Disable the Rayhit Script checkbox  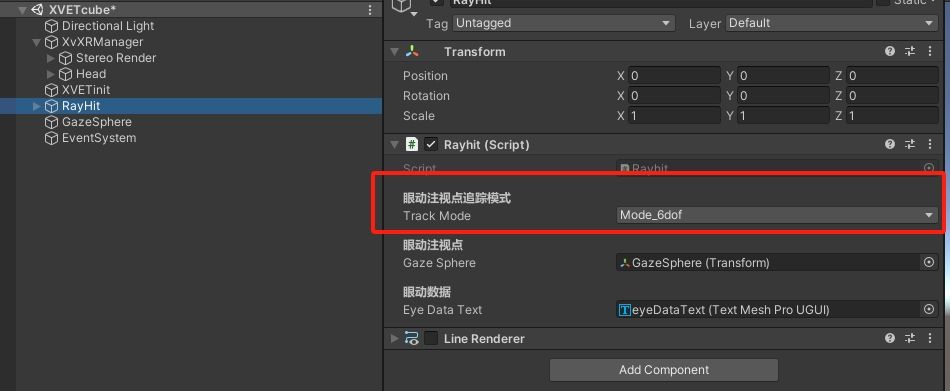tap(431, 144)
